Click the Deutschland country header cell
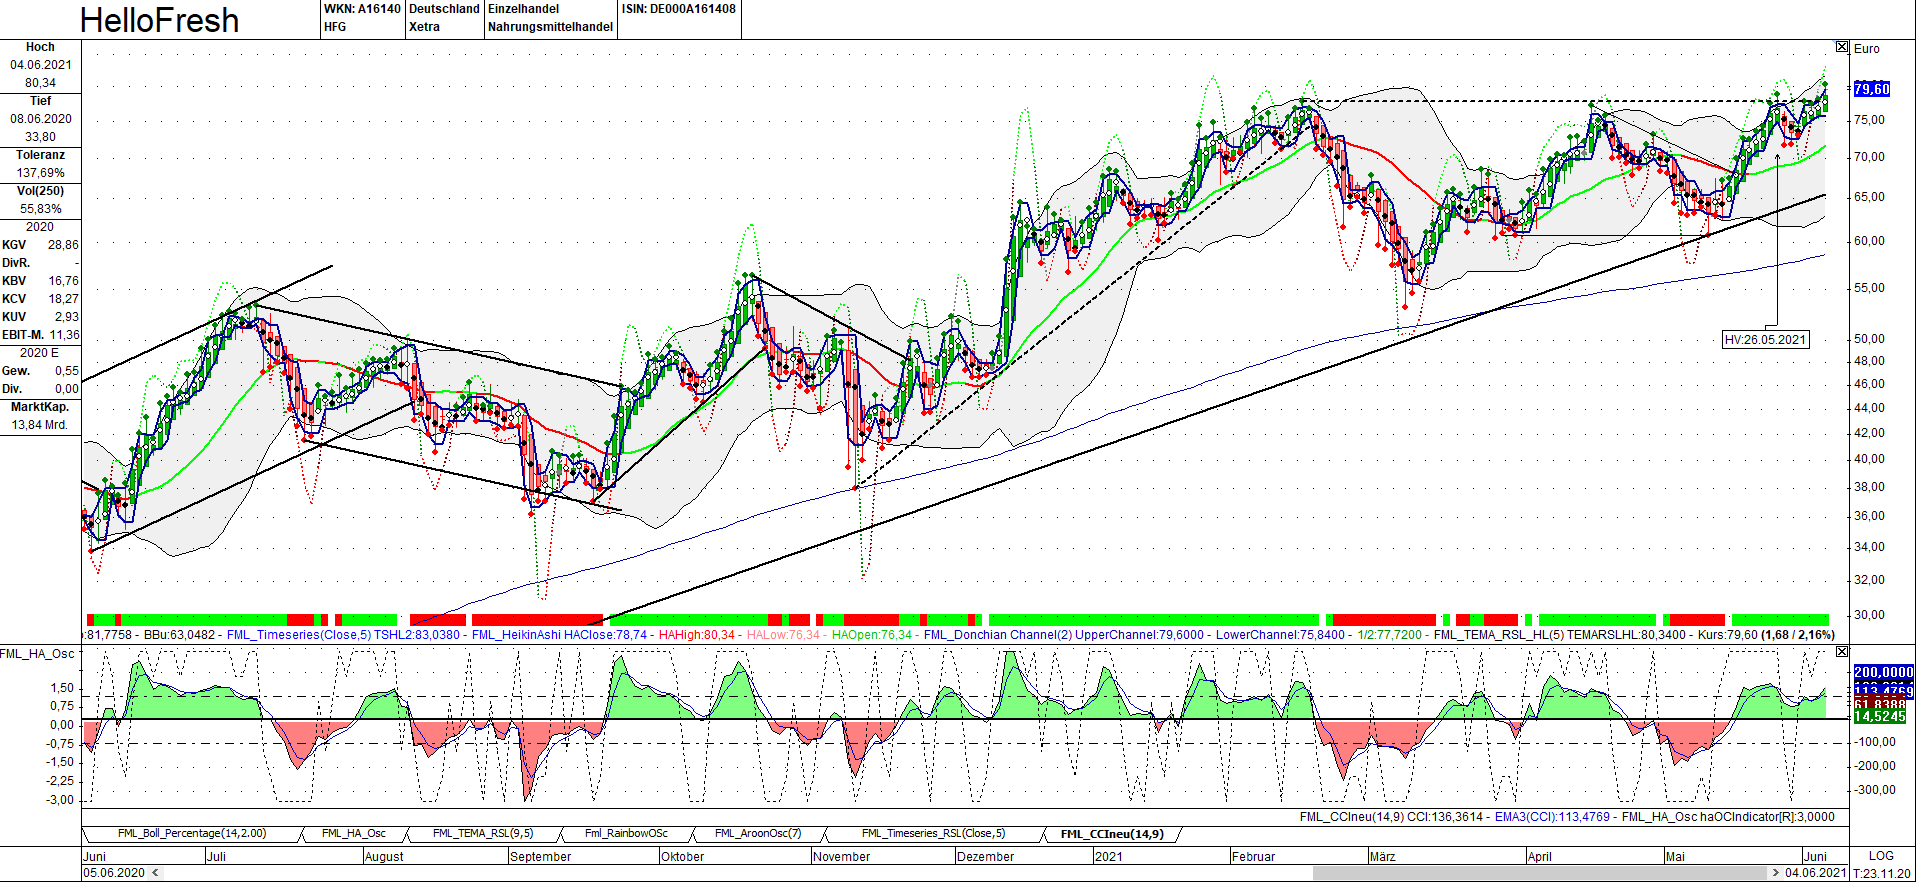 (444, 9)
